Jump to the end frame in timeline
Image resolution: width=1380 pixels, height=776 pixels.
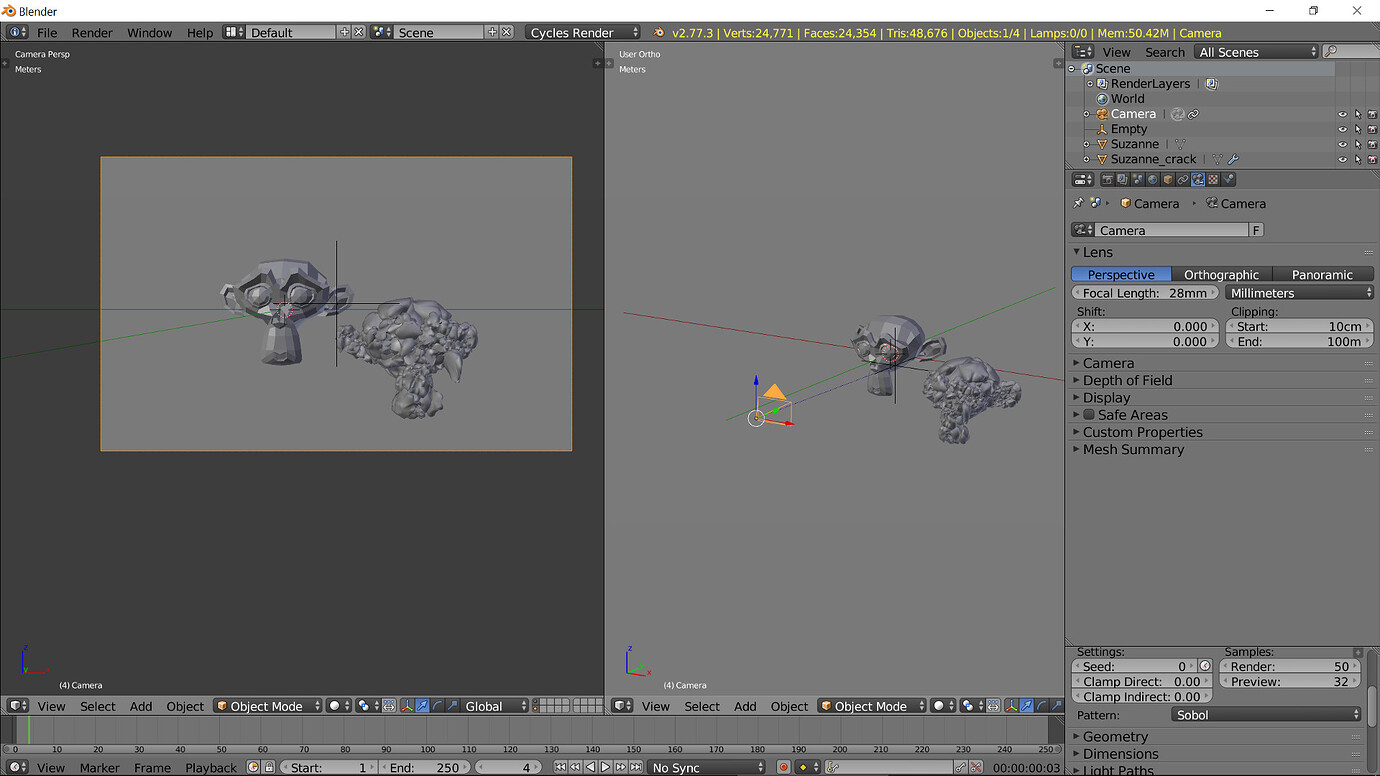point(636,767)
